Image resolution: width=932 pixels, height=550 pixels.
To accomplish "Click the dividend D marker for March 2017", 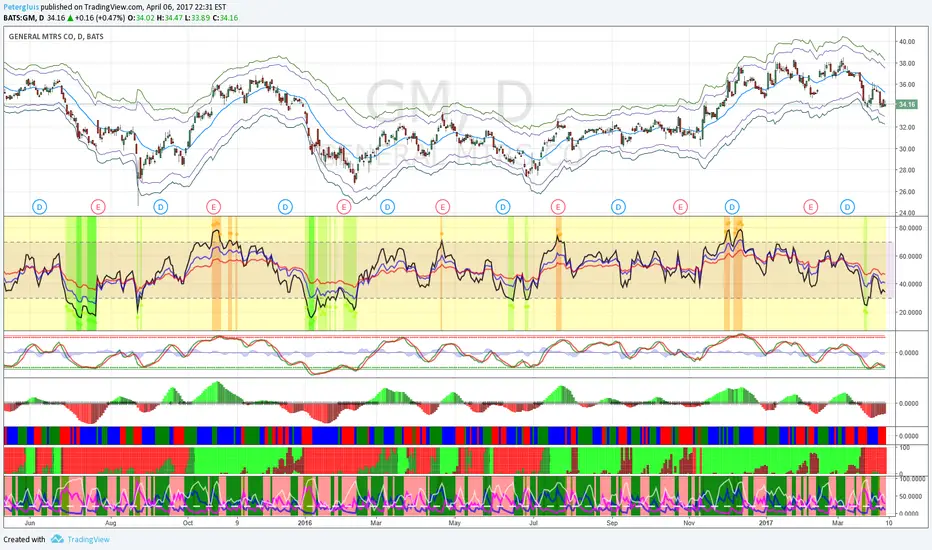I will (847, 207).
